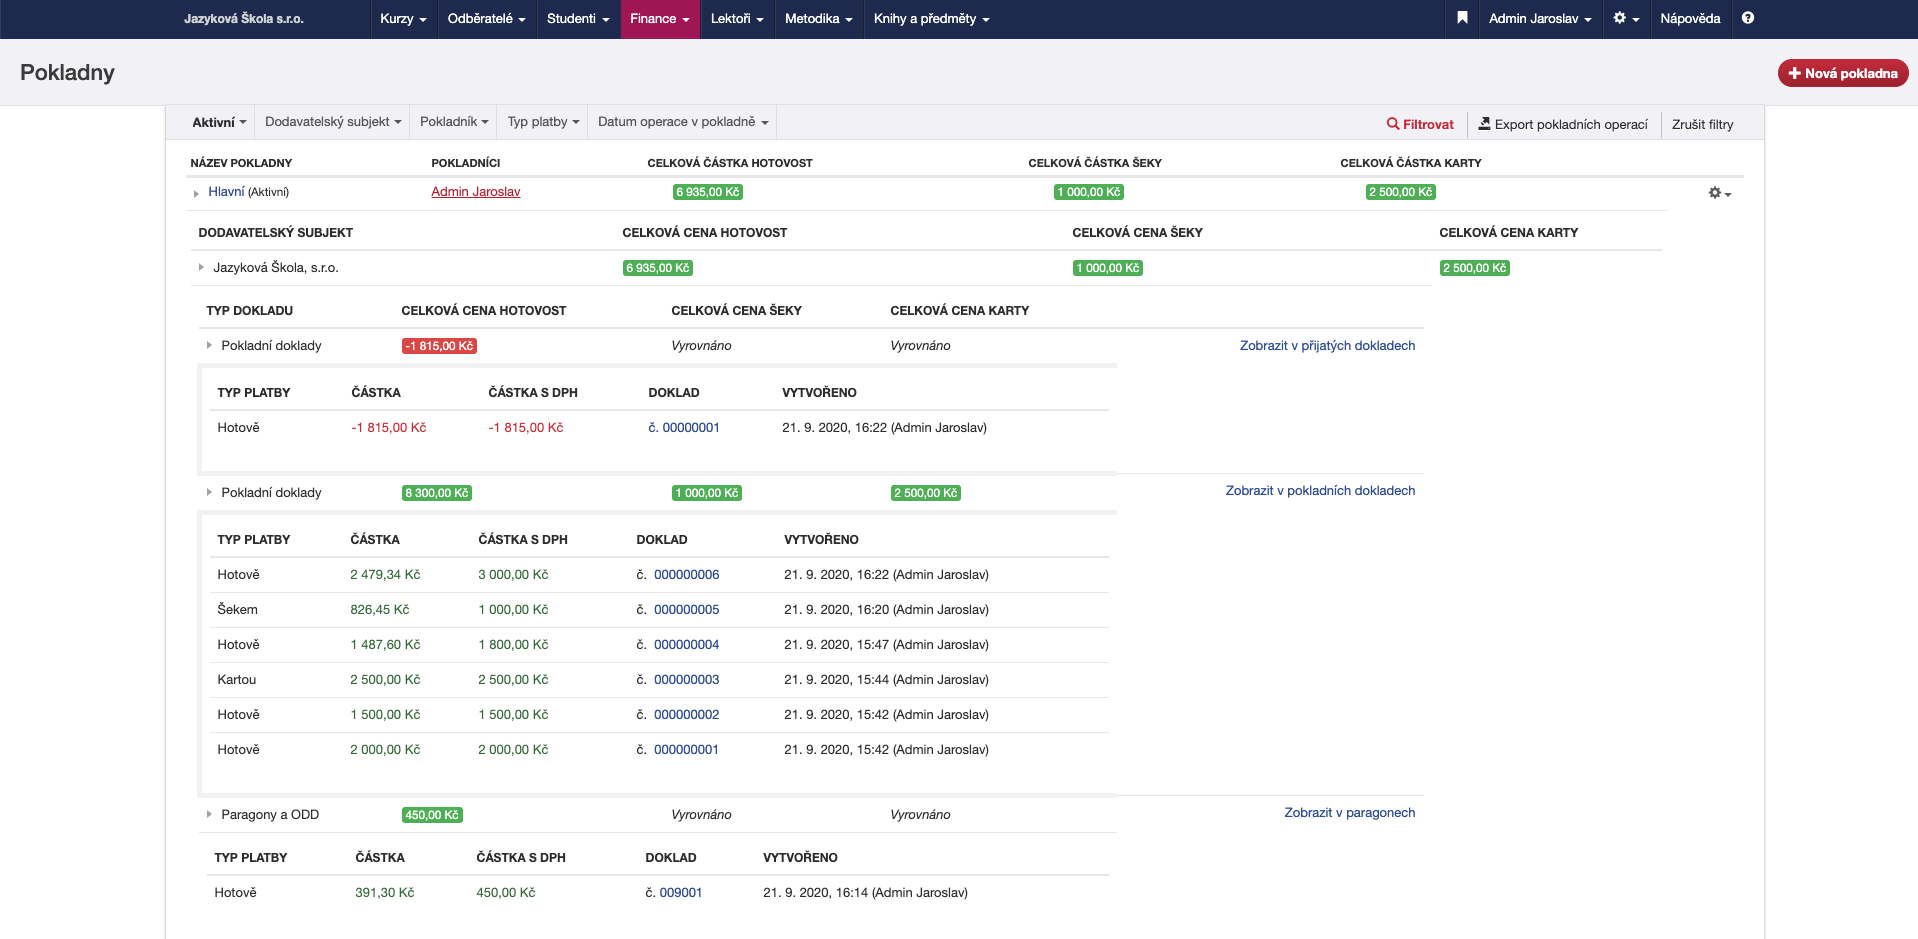Viewport: 1918px width, 939px height.
Task: Click Zobrazit v pokladních dokladech
Action: tap(1320, 491)
